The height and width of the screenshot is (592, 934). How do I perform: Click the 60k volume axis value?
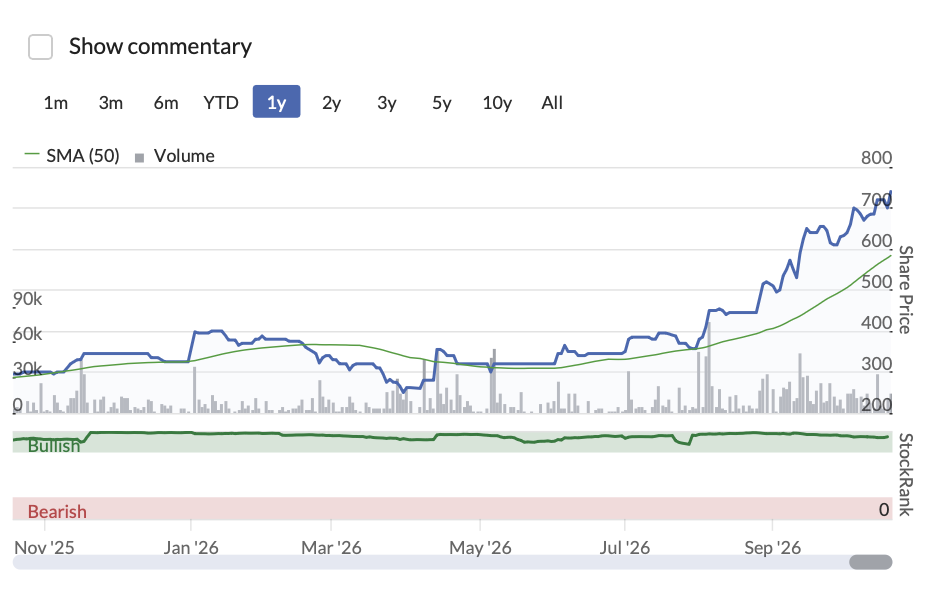(28, 334)
